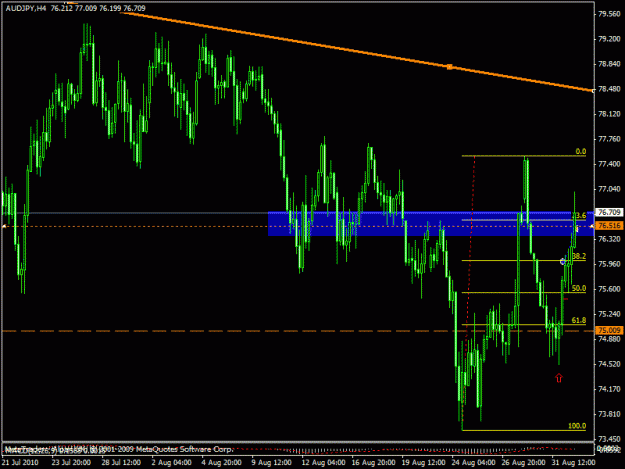Click the 21 Jul 2010 date label

[20, 463]
